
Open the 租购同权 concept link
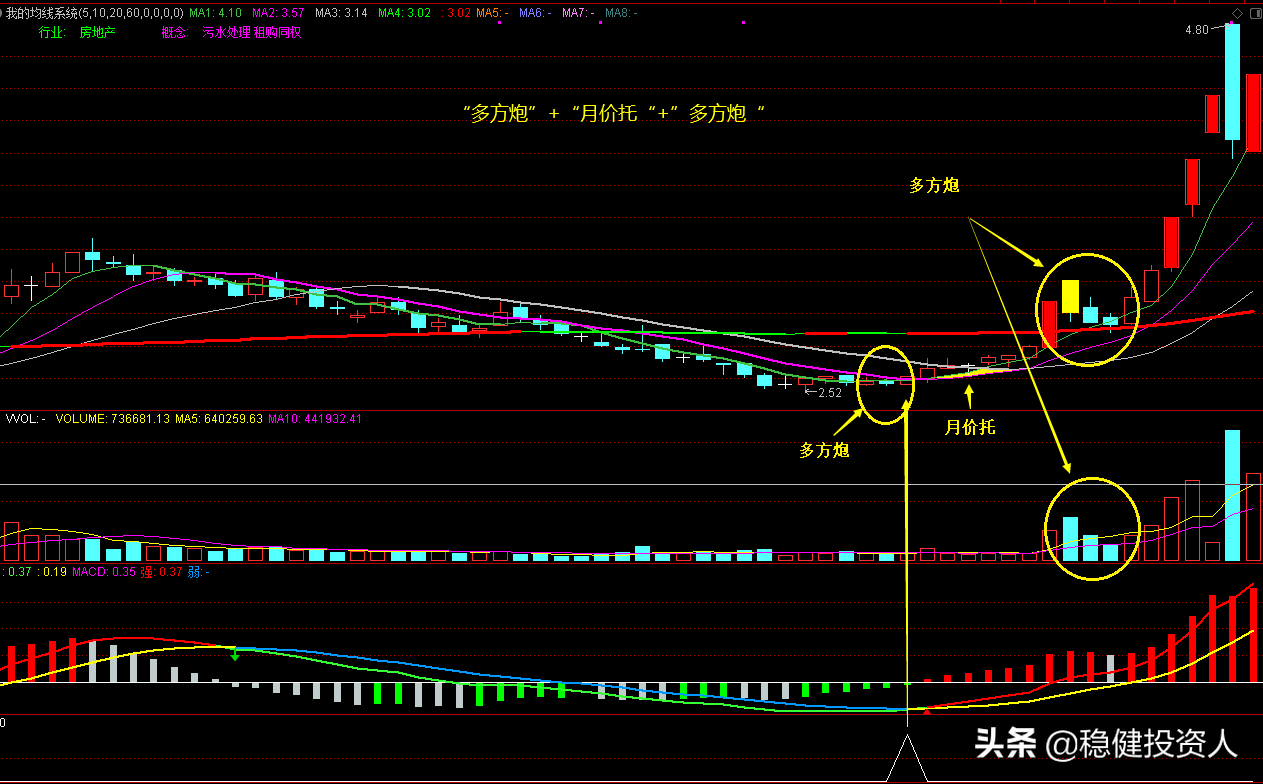tap(277, 32)
